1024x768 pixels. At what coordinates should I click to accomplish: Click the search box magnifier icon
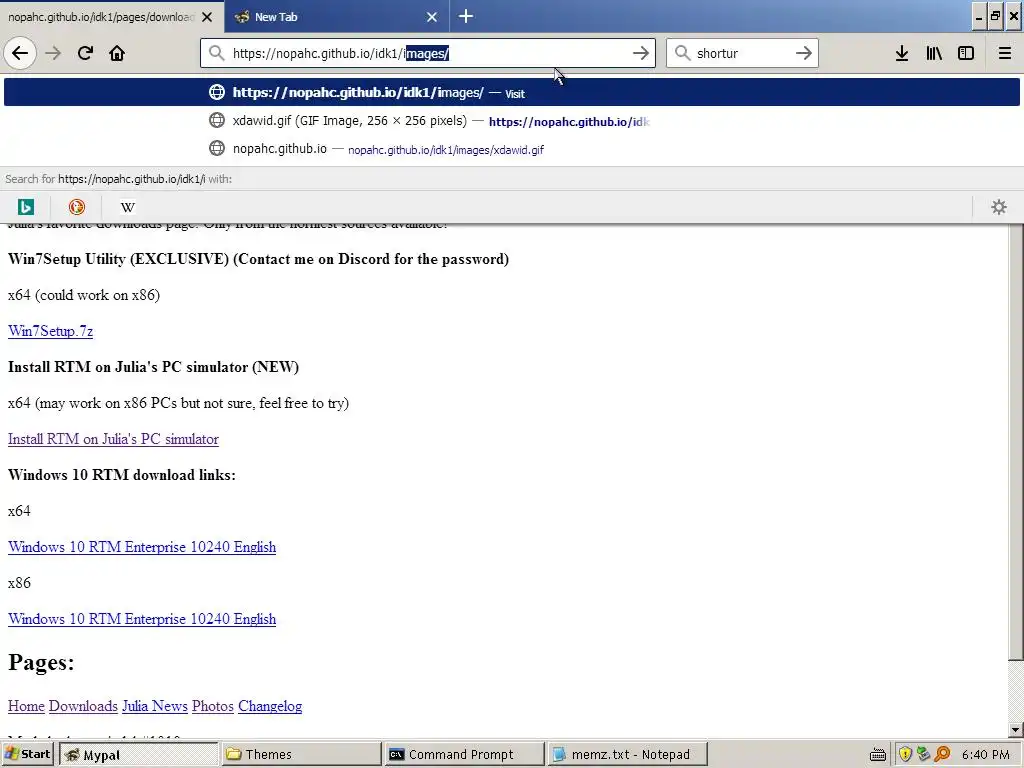[x=682, y=53]
